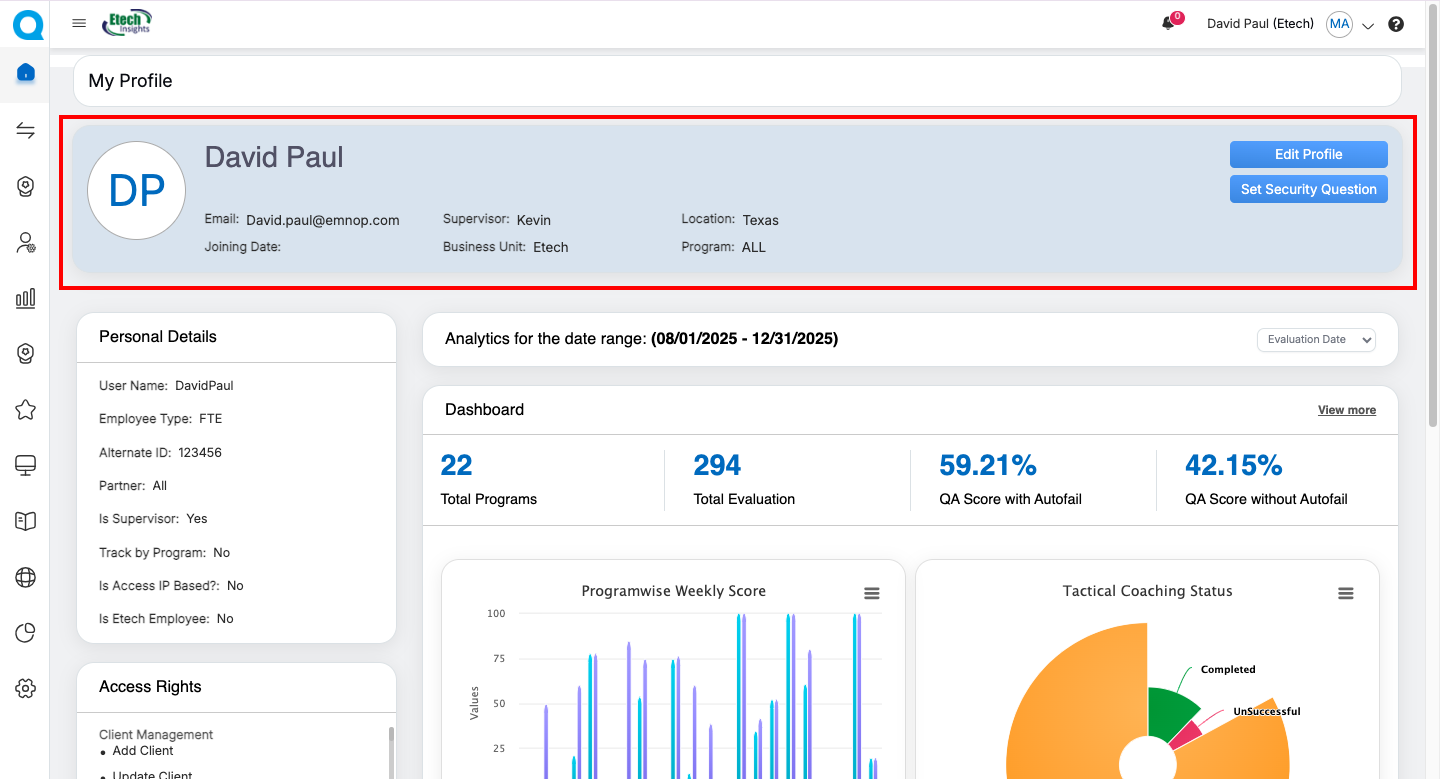
Task: Open the user settings sidebar icon
Action: tap(26, 242)
